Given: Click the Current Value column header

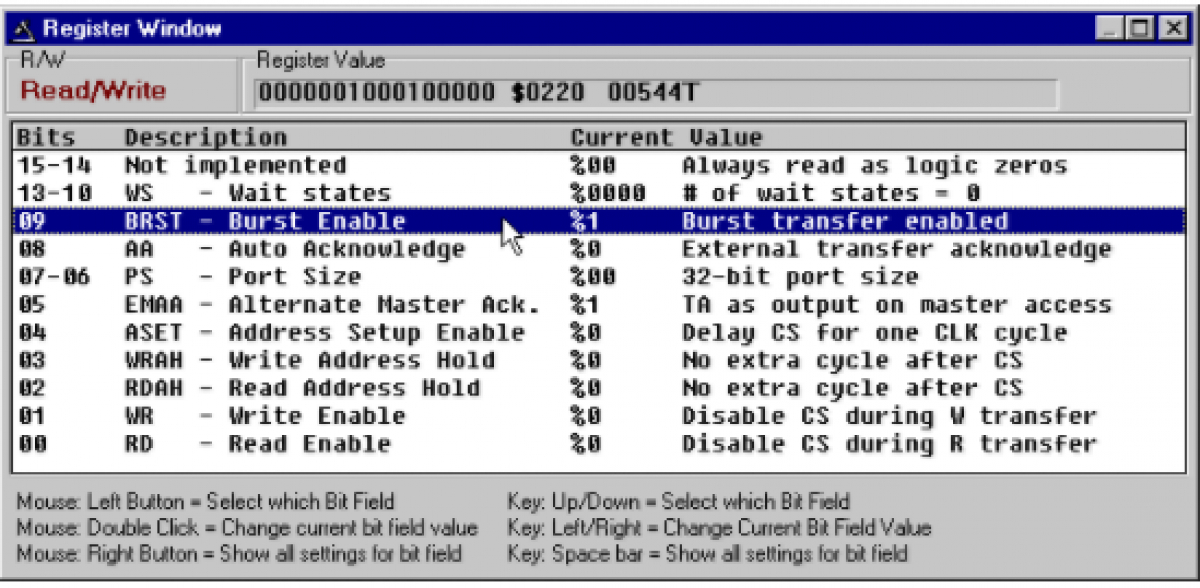Looking at the screenshot, I should pyautogui.click(x=665, y=137).
